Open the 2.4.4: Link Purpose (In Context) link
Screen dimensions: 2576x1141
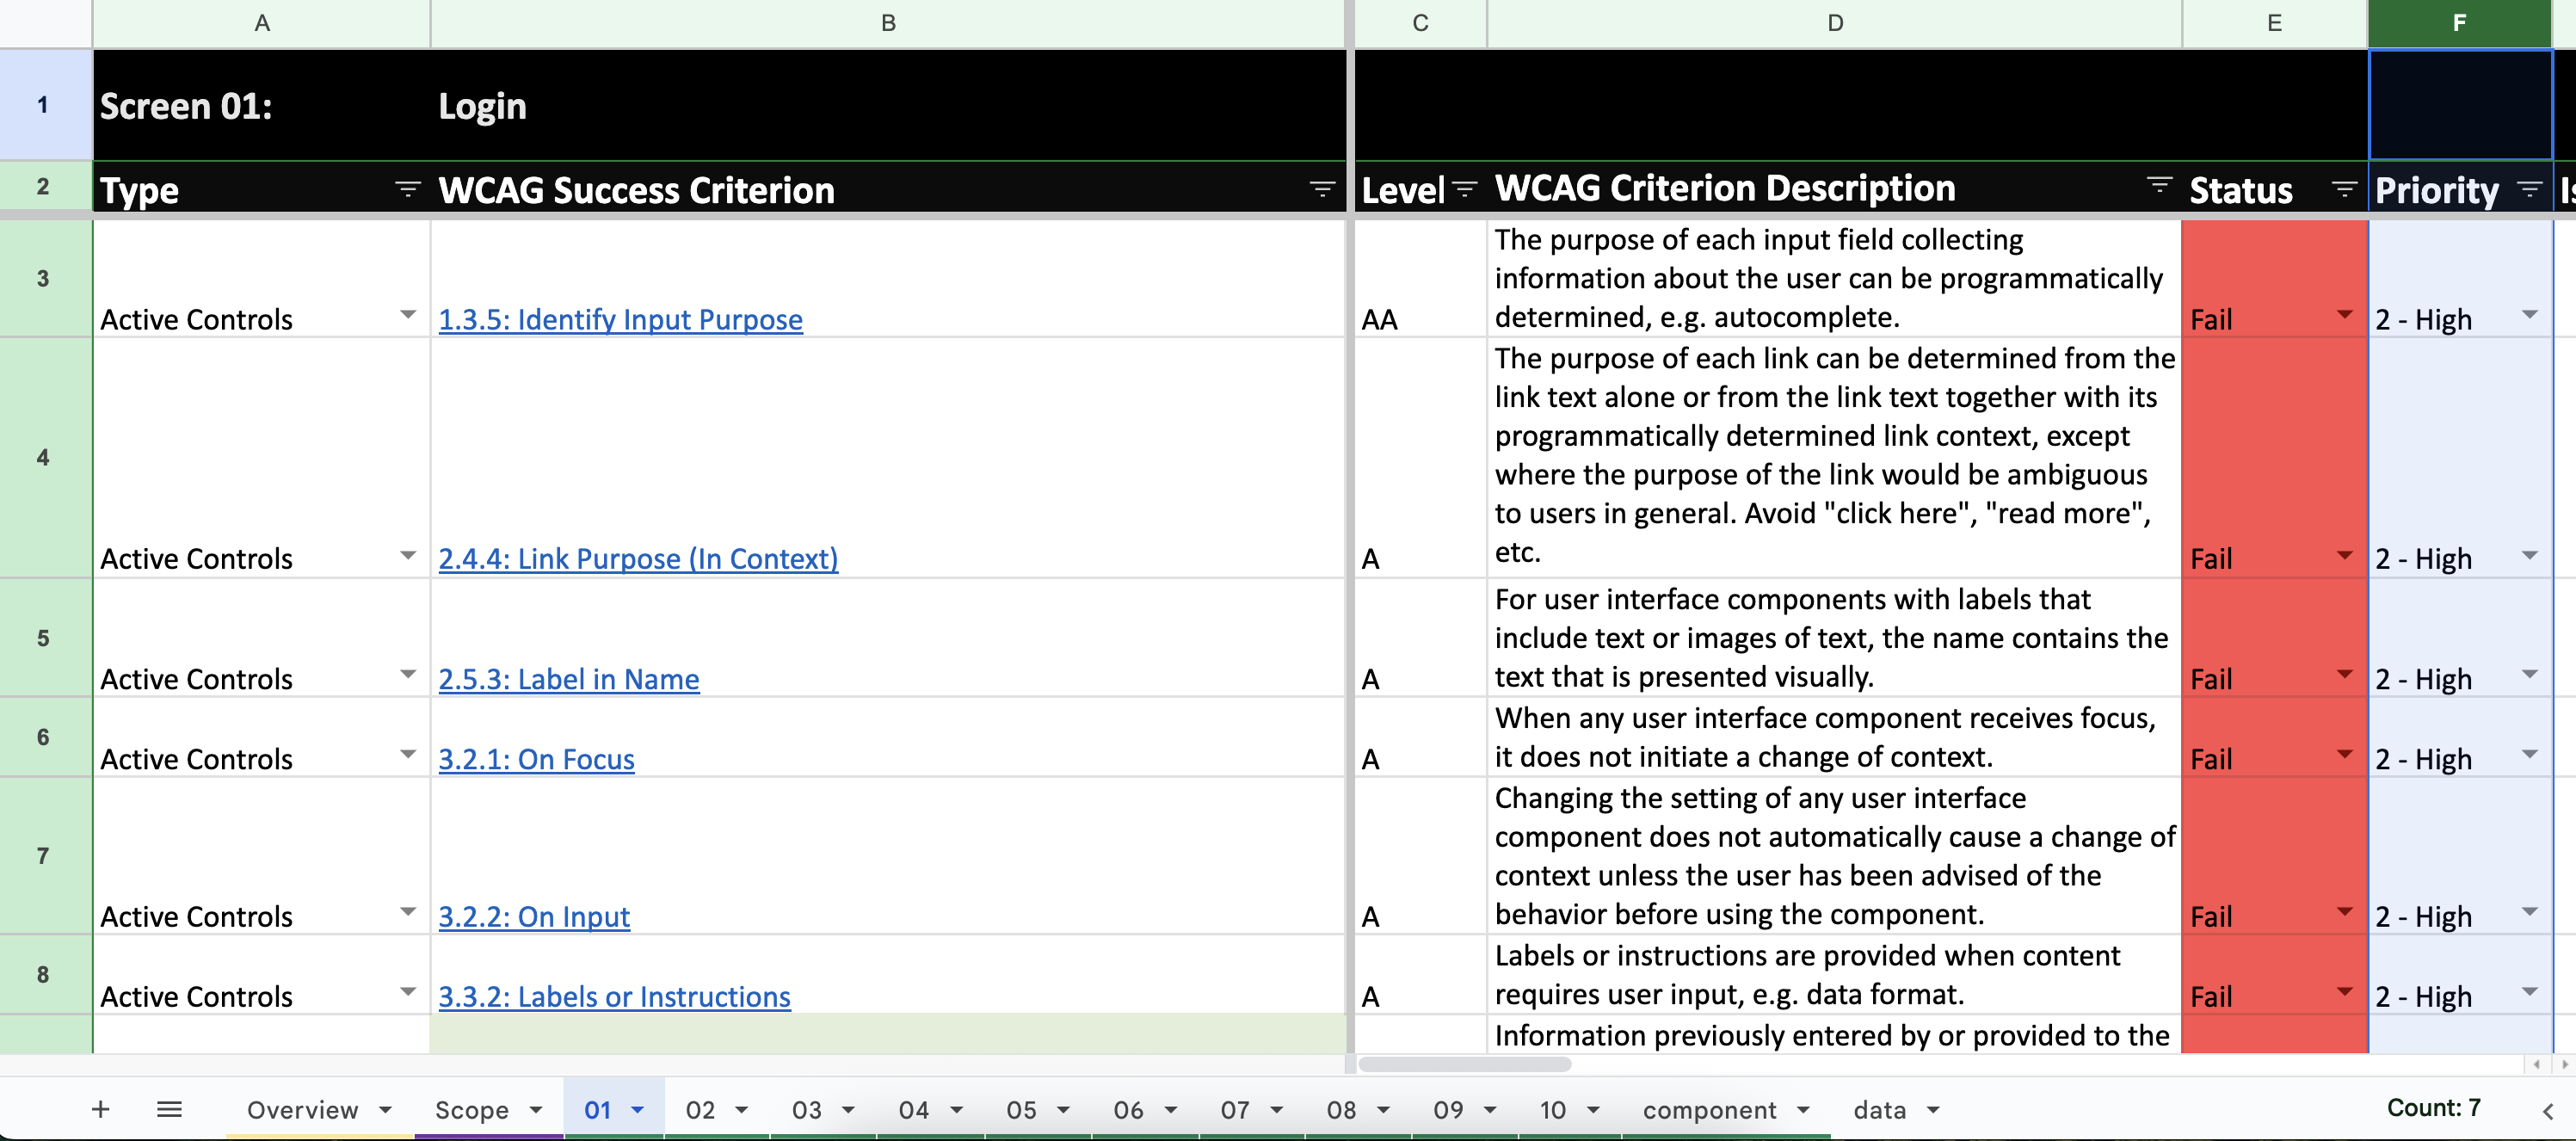[x=638, y=558]
